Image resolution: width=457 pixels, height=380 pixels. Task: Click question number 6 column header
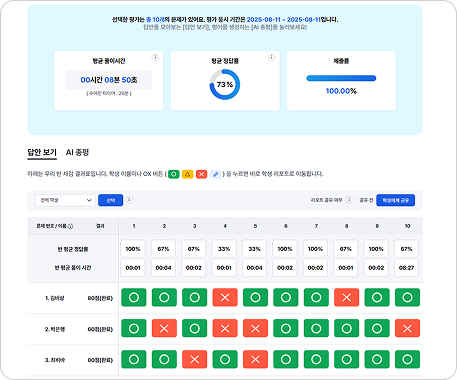click(x=286, y=226)
